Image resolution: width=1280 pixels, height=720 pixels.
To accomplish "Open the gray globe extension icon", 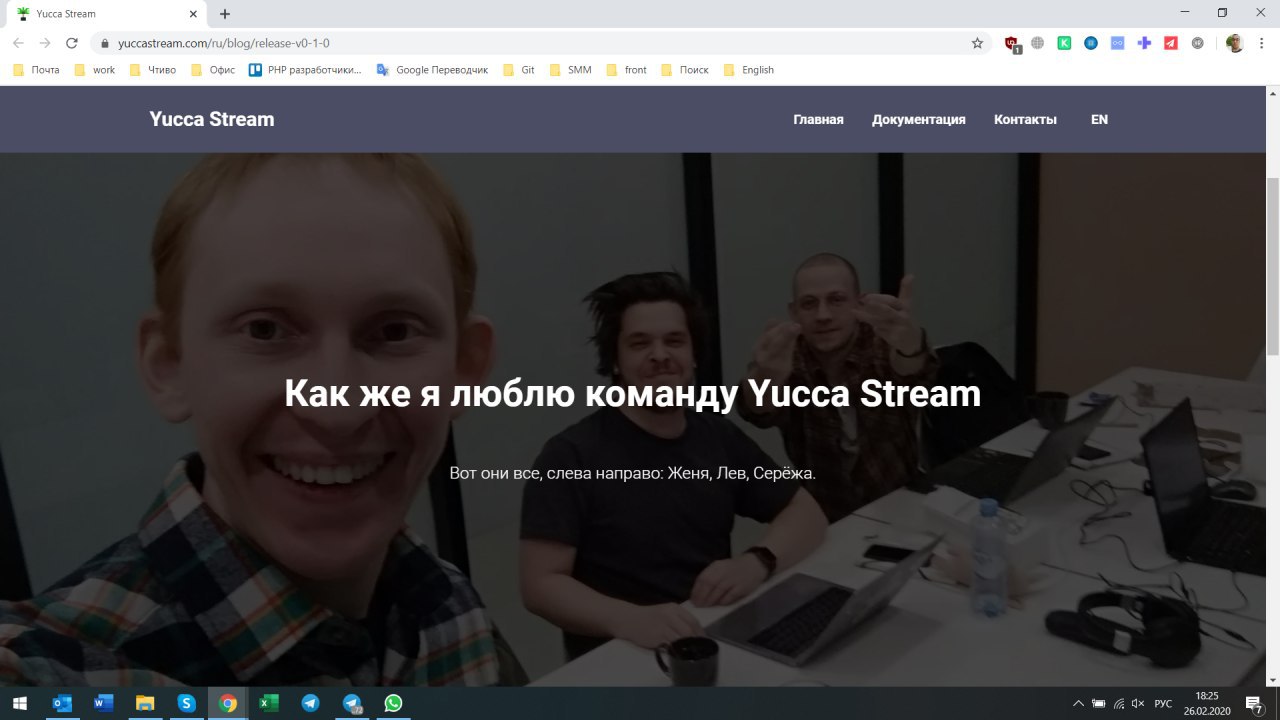I will click(1038, 43).
